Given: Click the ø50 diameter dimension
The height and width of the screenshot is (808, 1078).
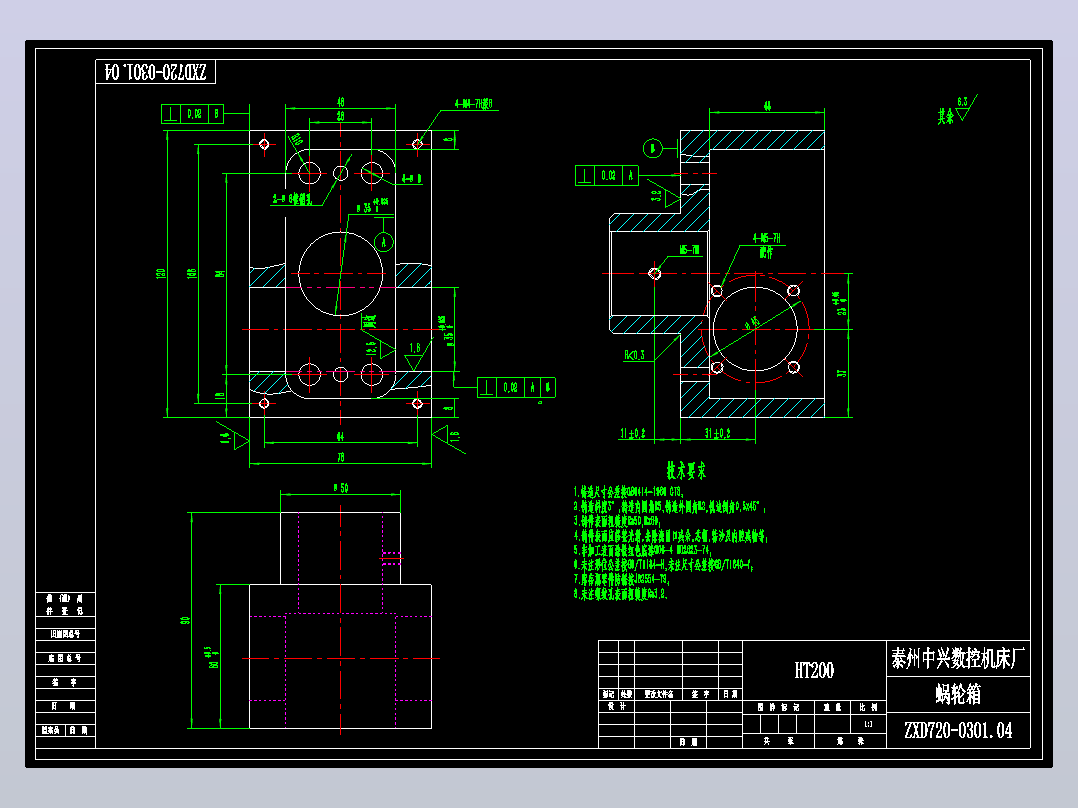Looking at the screenshot, I should [x=341, y=488].
